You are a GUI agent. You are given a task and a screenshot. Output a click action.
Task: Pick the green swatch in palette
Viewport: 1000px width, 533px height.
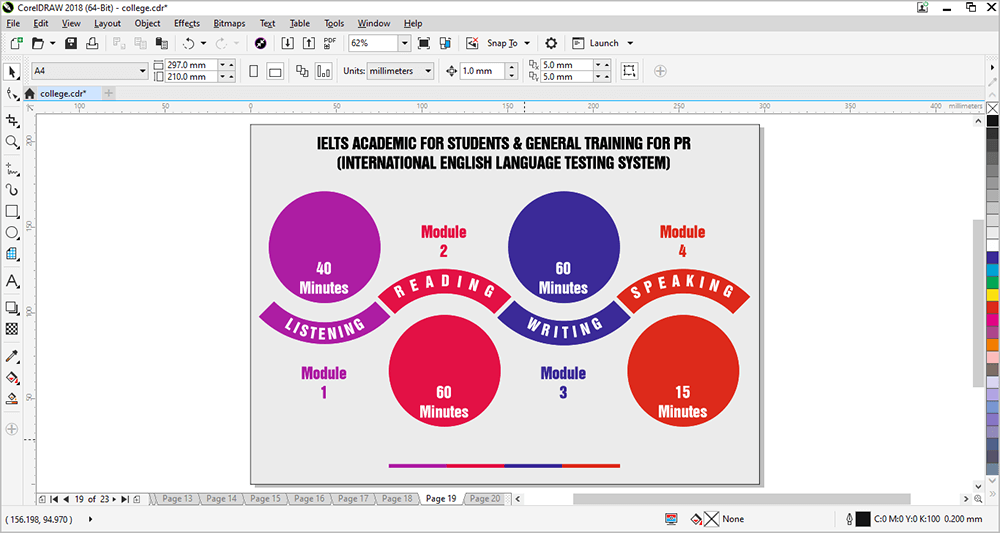(992, 282)
